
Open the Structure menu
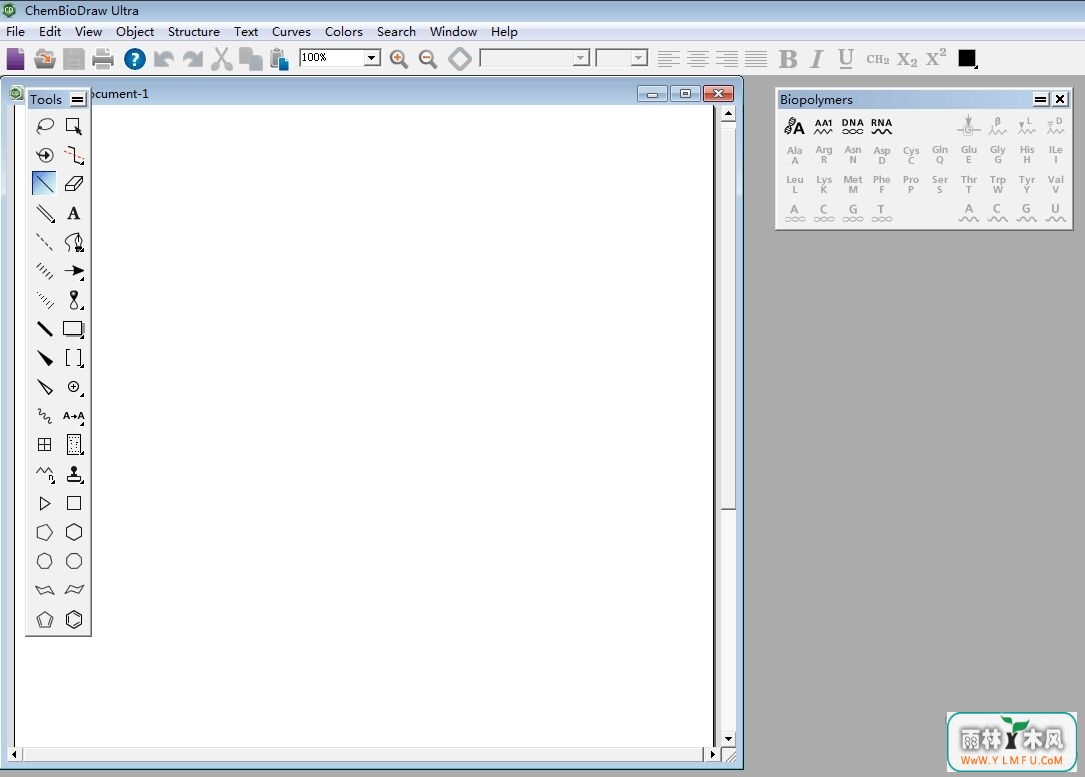[x=194, y=32]
